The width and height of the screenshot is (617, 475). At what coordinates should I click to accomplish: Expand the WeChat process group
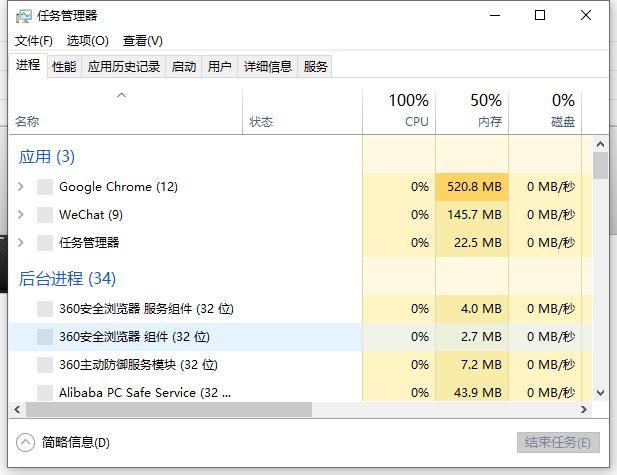(x=21, y=215)
